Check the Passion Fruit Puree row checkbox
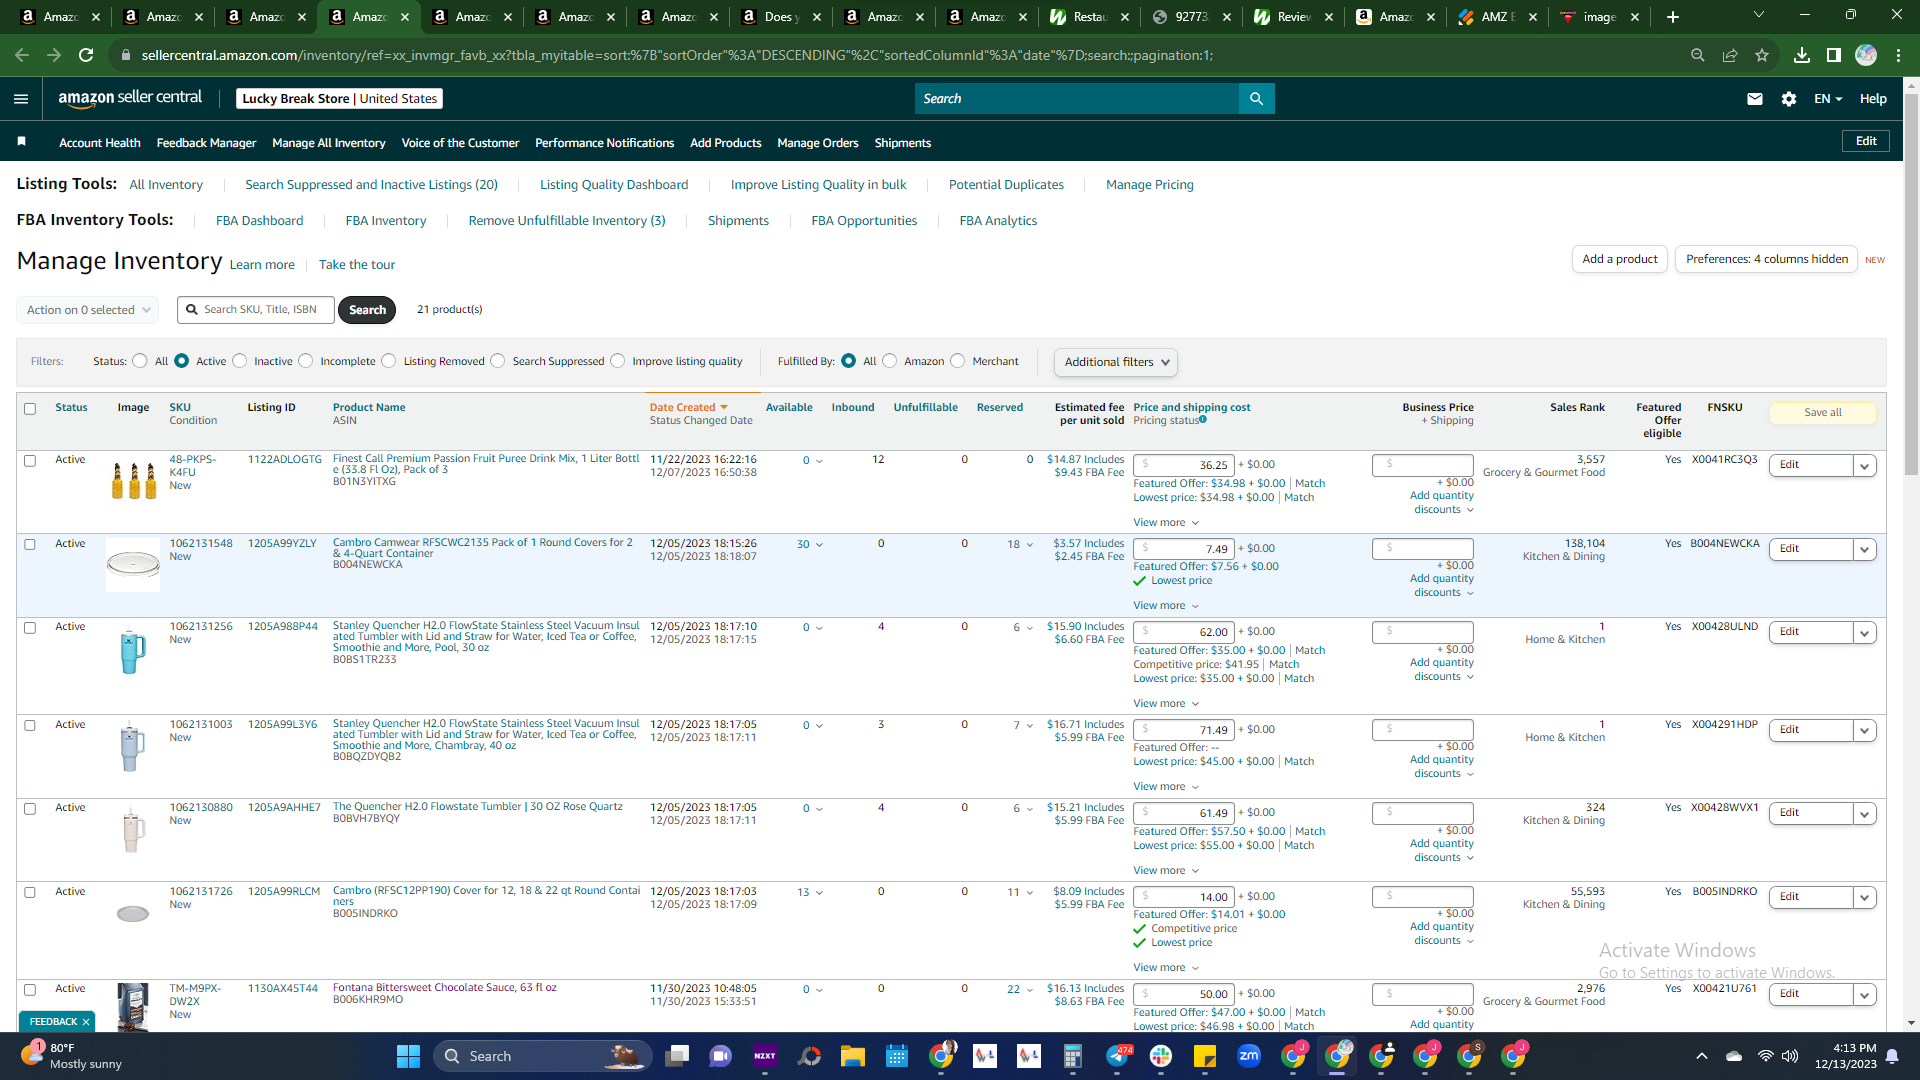Screen dimensions: 1920x1080 click(30, 461)
